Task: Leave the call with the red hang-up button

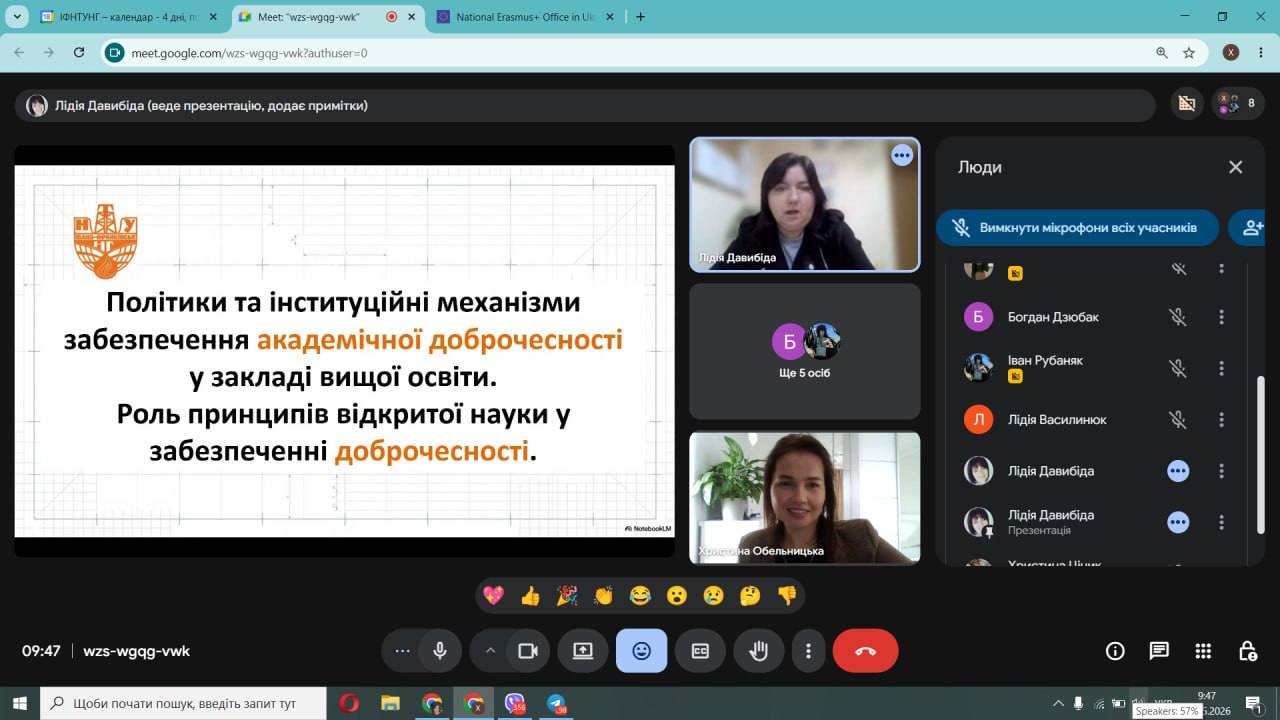Action: tap(866, 651)
